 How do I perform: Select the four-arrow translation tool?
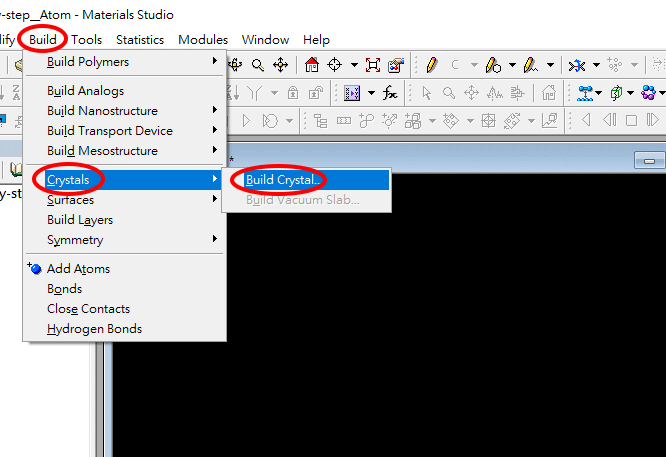[x=281, y=66]
